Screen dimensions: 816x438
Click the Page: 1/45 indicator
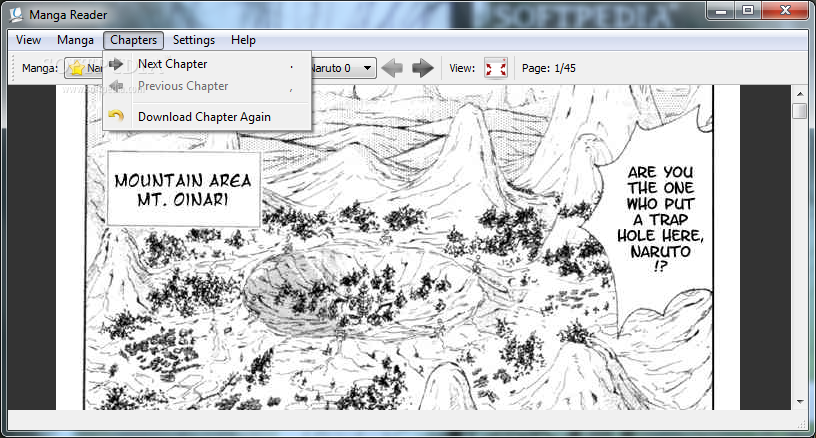pyautogui.click(x=549, y=68)
